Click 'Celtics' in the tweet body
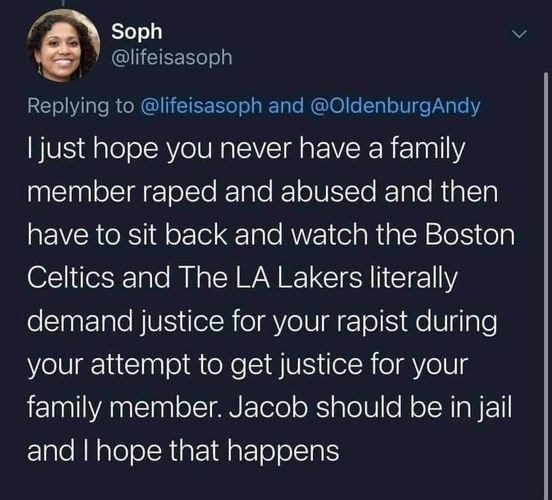Screen dimensions: 552x500 (71, 278)
